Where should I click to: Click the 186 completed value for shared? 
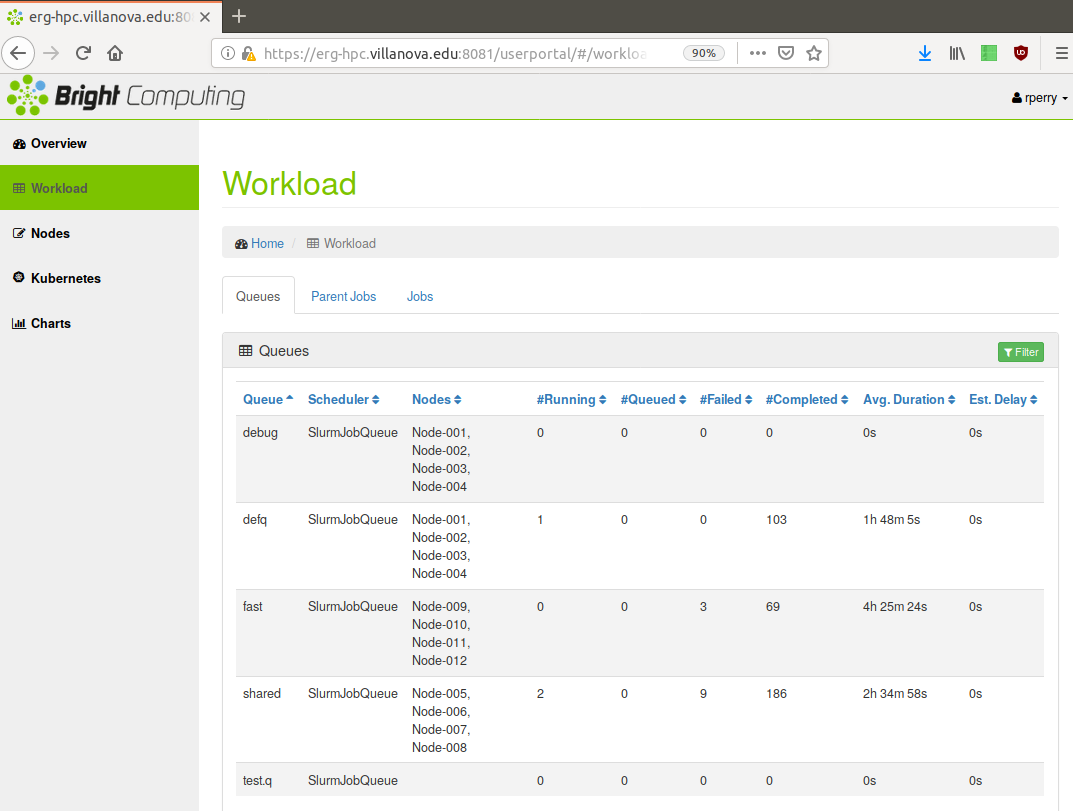[x=776, y=693]
